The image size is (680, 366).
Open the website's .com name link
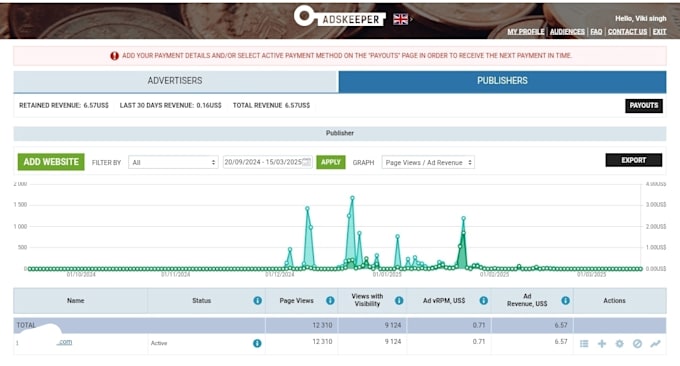[x=64, y=342]
